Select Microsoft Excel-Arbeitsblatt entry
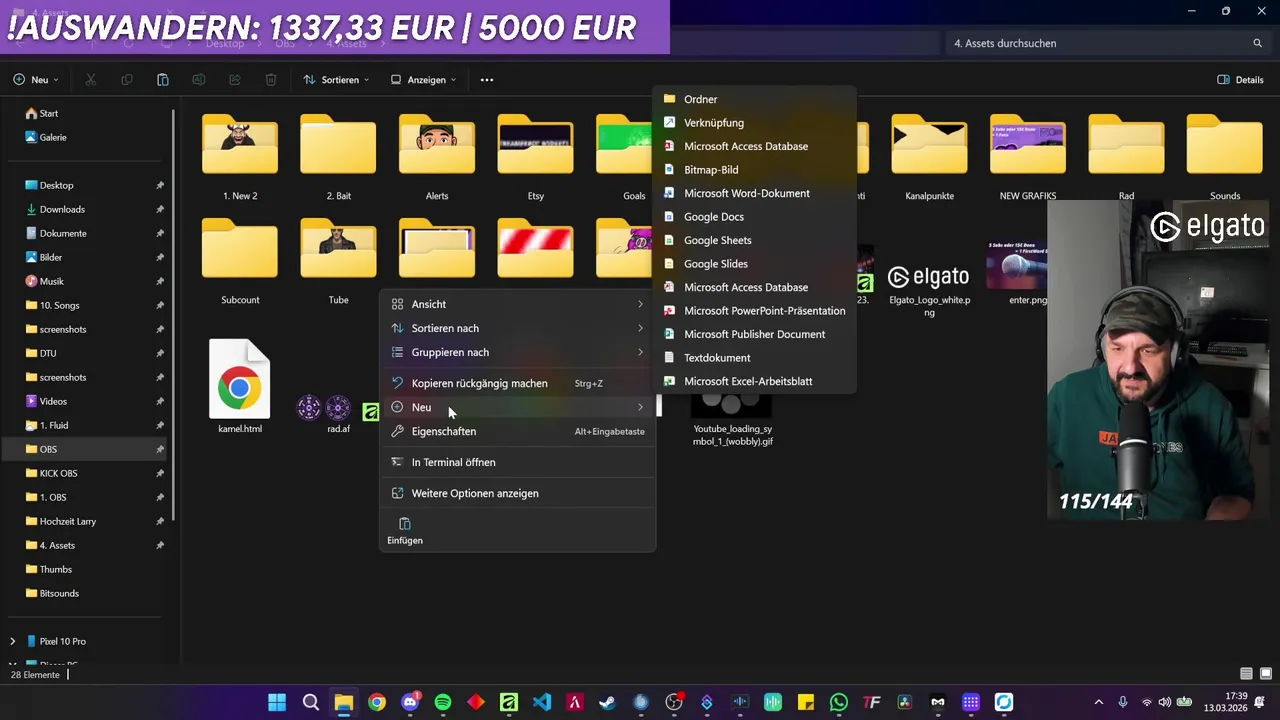 point(754,381)
